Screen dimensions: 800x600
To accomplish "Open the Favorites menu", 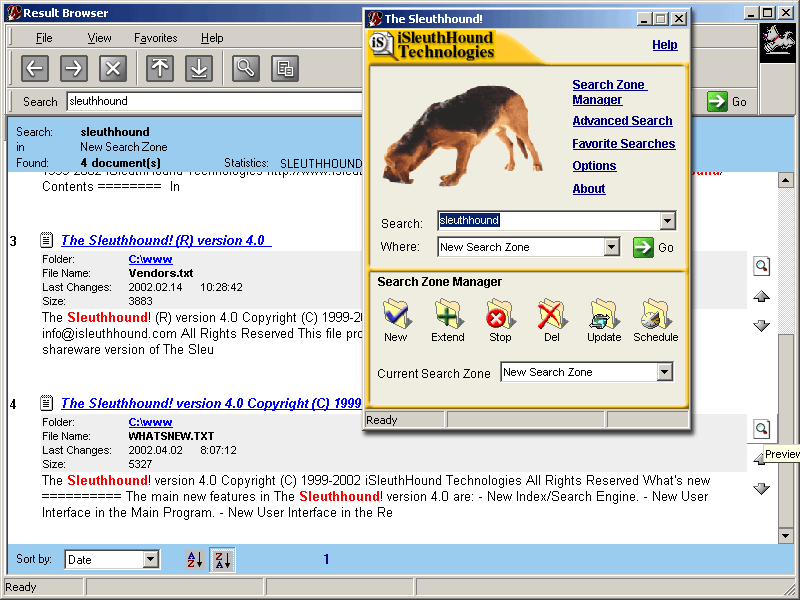I will click(x=156, y=38).
